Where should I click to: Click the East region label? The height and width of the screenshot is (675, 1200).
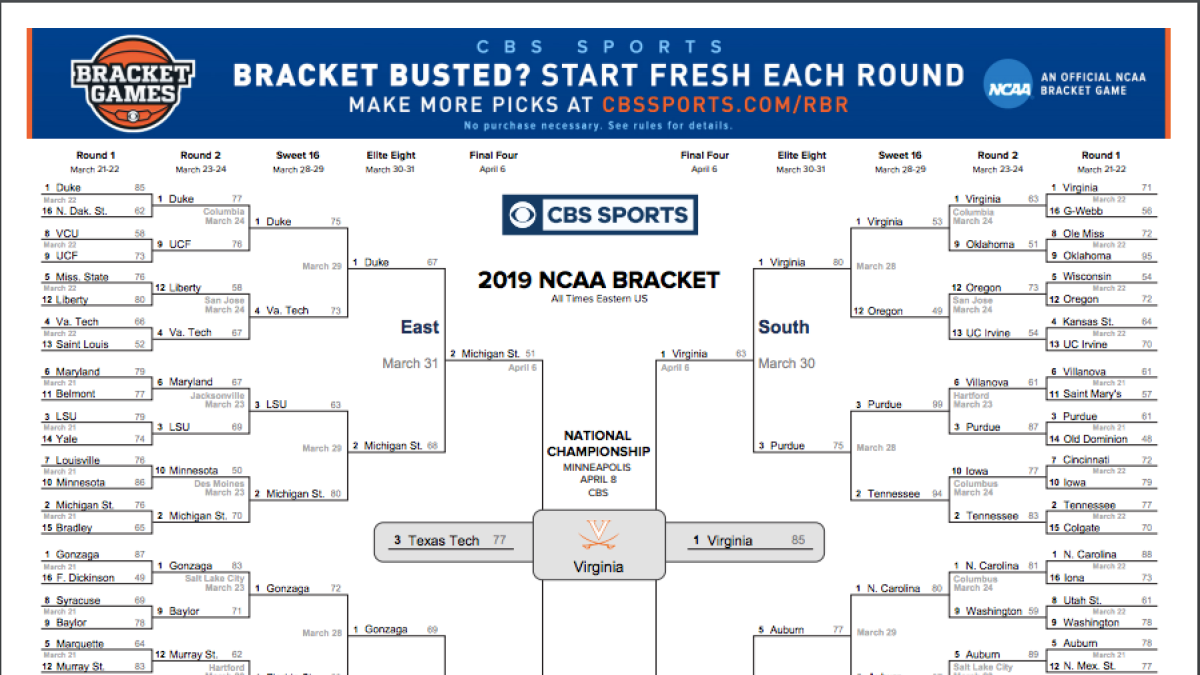[x=420, y=327]
